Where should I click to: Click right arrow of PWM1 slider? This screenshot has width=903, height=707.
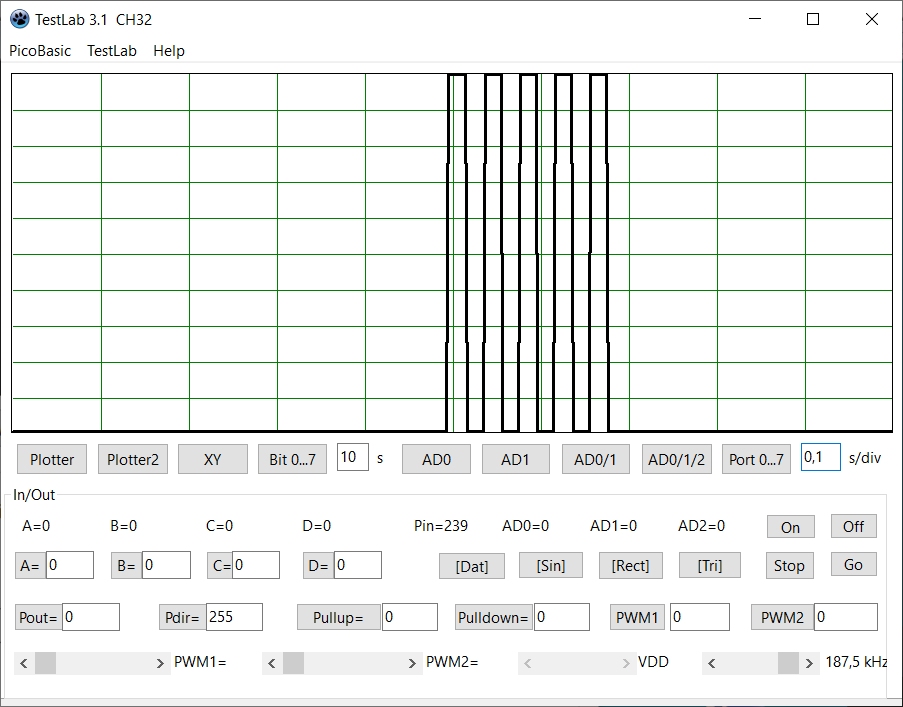tap(160, 663)
